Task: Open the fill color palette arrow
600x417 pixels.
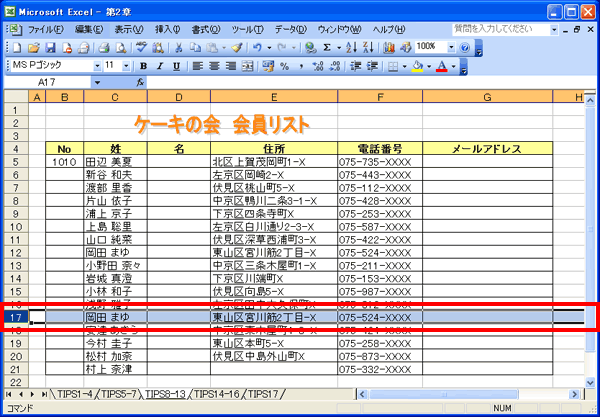Action: pos(429,67)
